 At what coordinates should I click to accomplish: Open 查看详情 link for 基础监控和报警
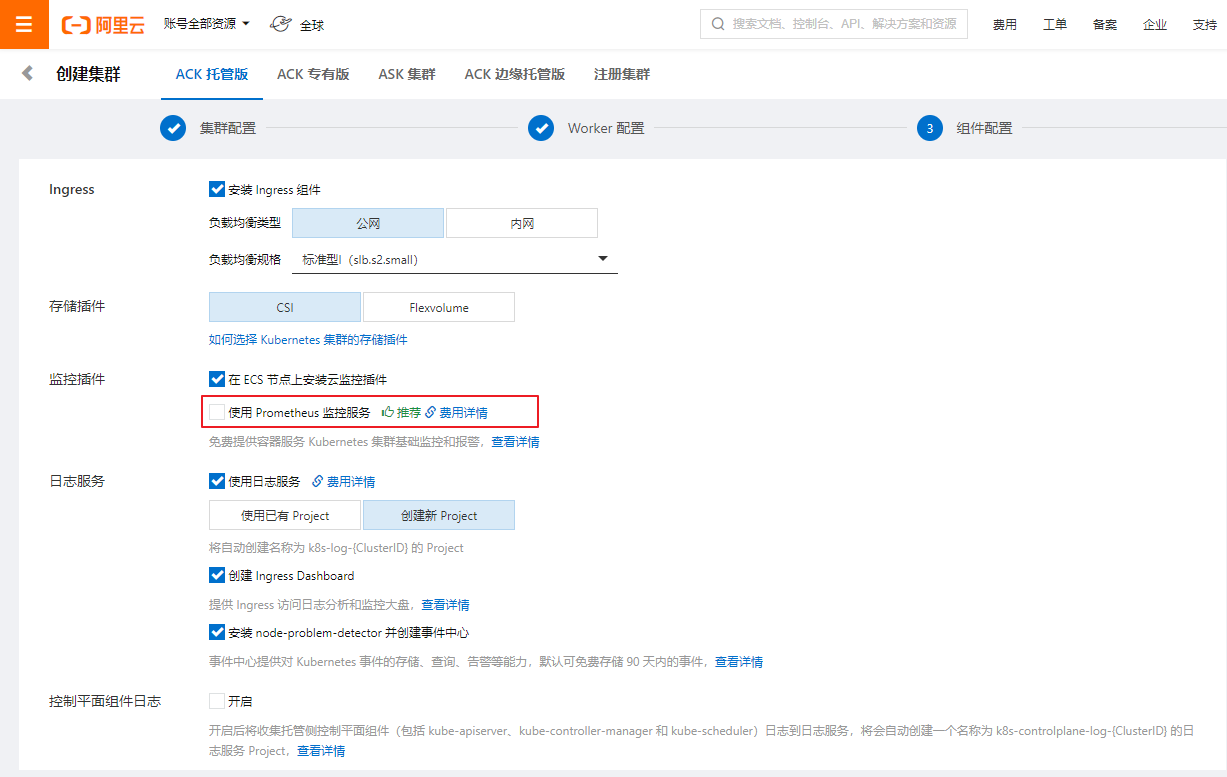point(515,442)
